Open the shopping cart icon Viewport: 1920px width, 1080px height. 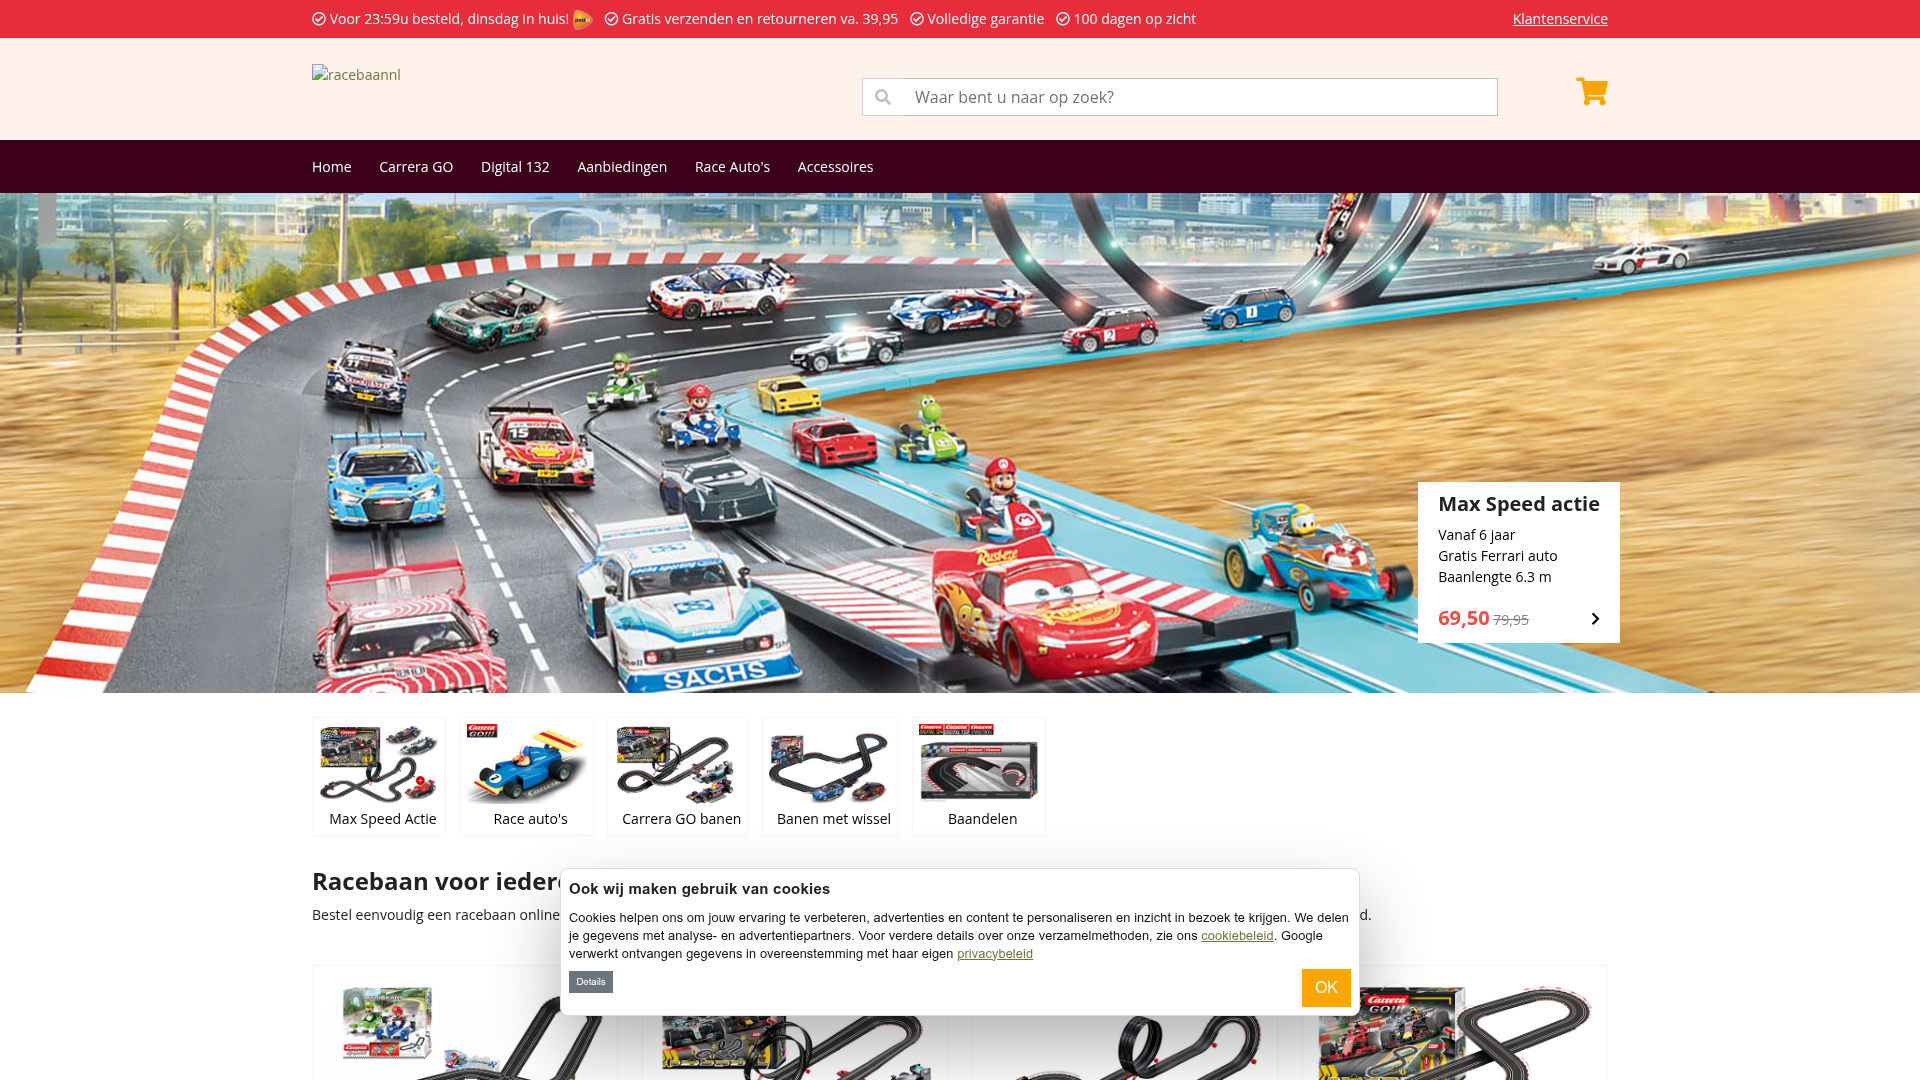(1591, 92)
